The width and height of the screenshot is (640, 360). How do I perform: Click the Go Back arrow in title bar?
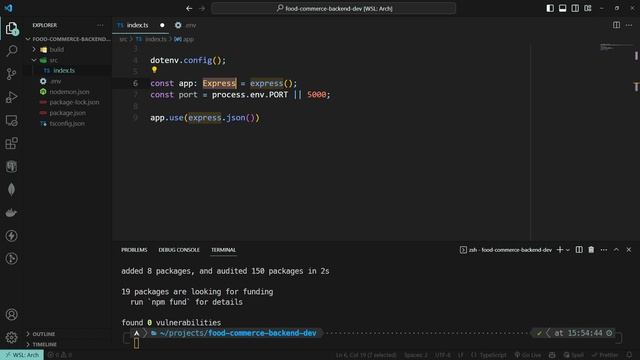(x=189, y=8)
